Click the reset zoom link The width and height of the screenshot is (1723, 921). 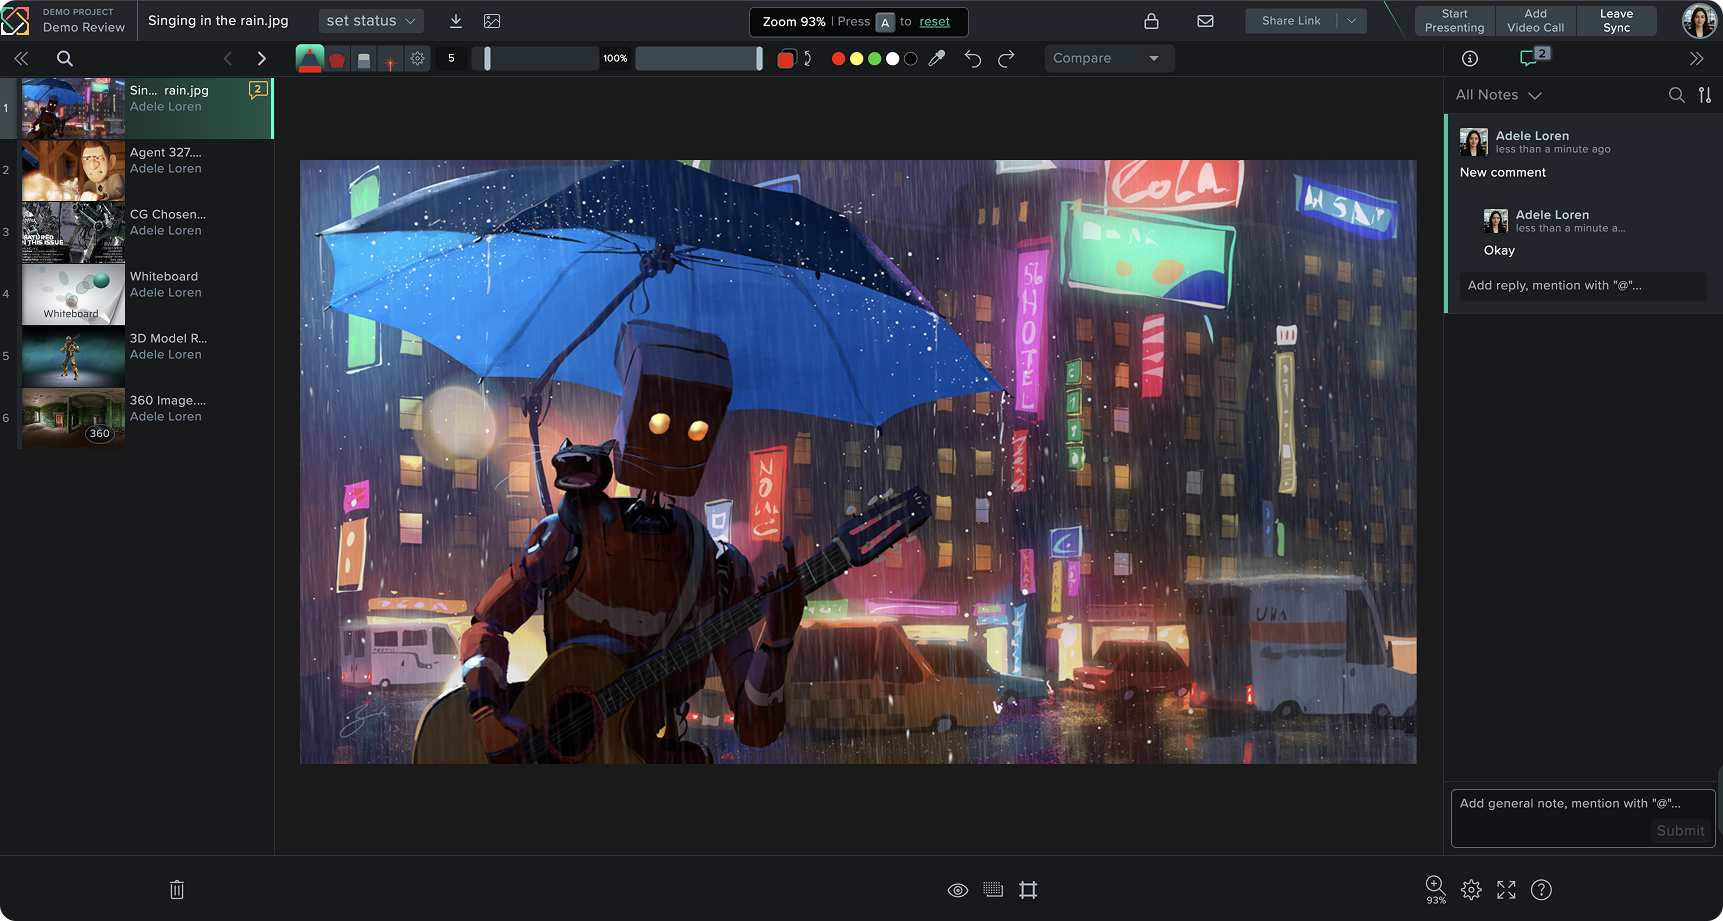934,21
